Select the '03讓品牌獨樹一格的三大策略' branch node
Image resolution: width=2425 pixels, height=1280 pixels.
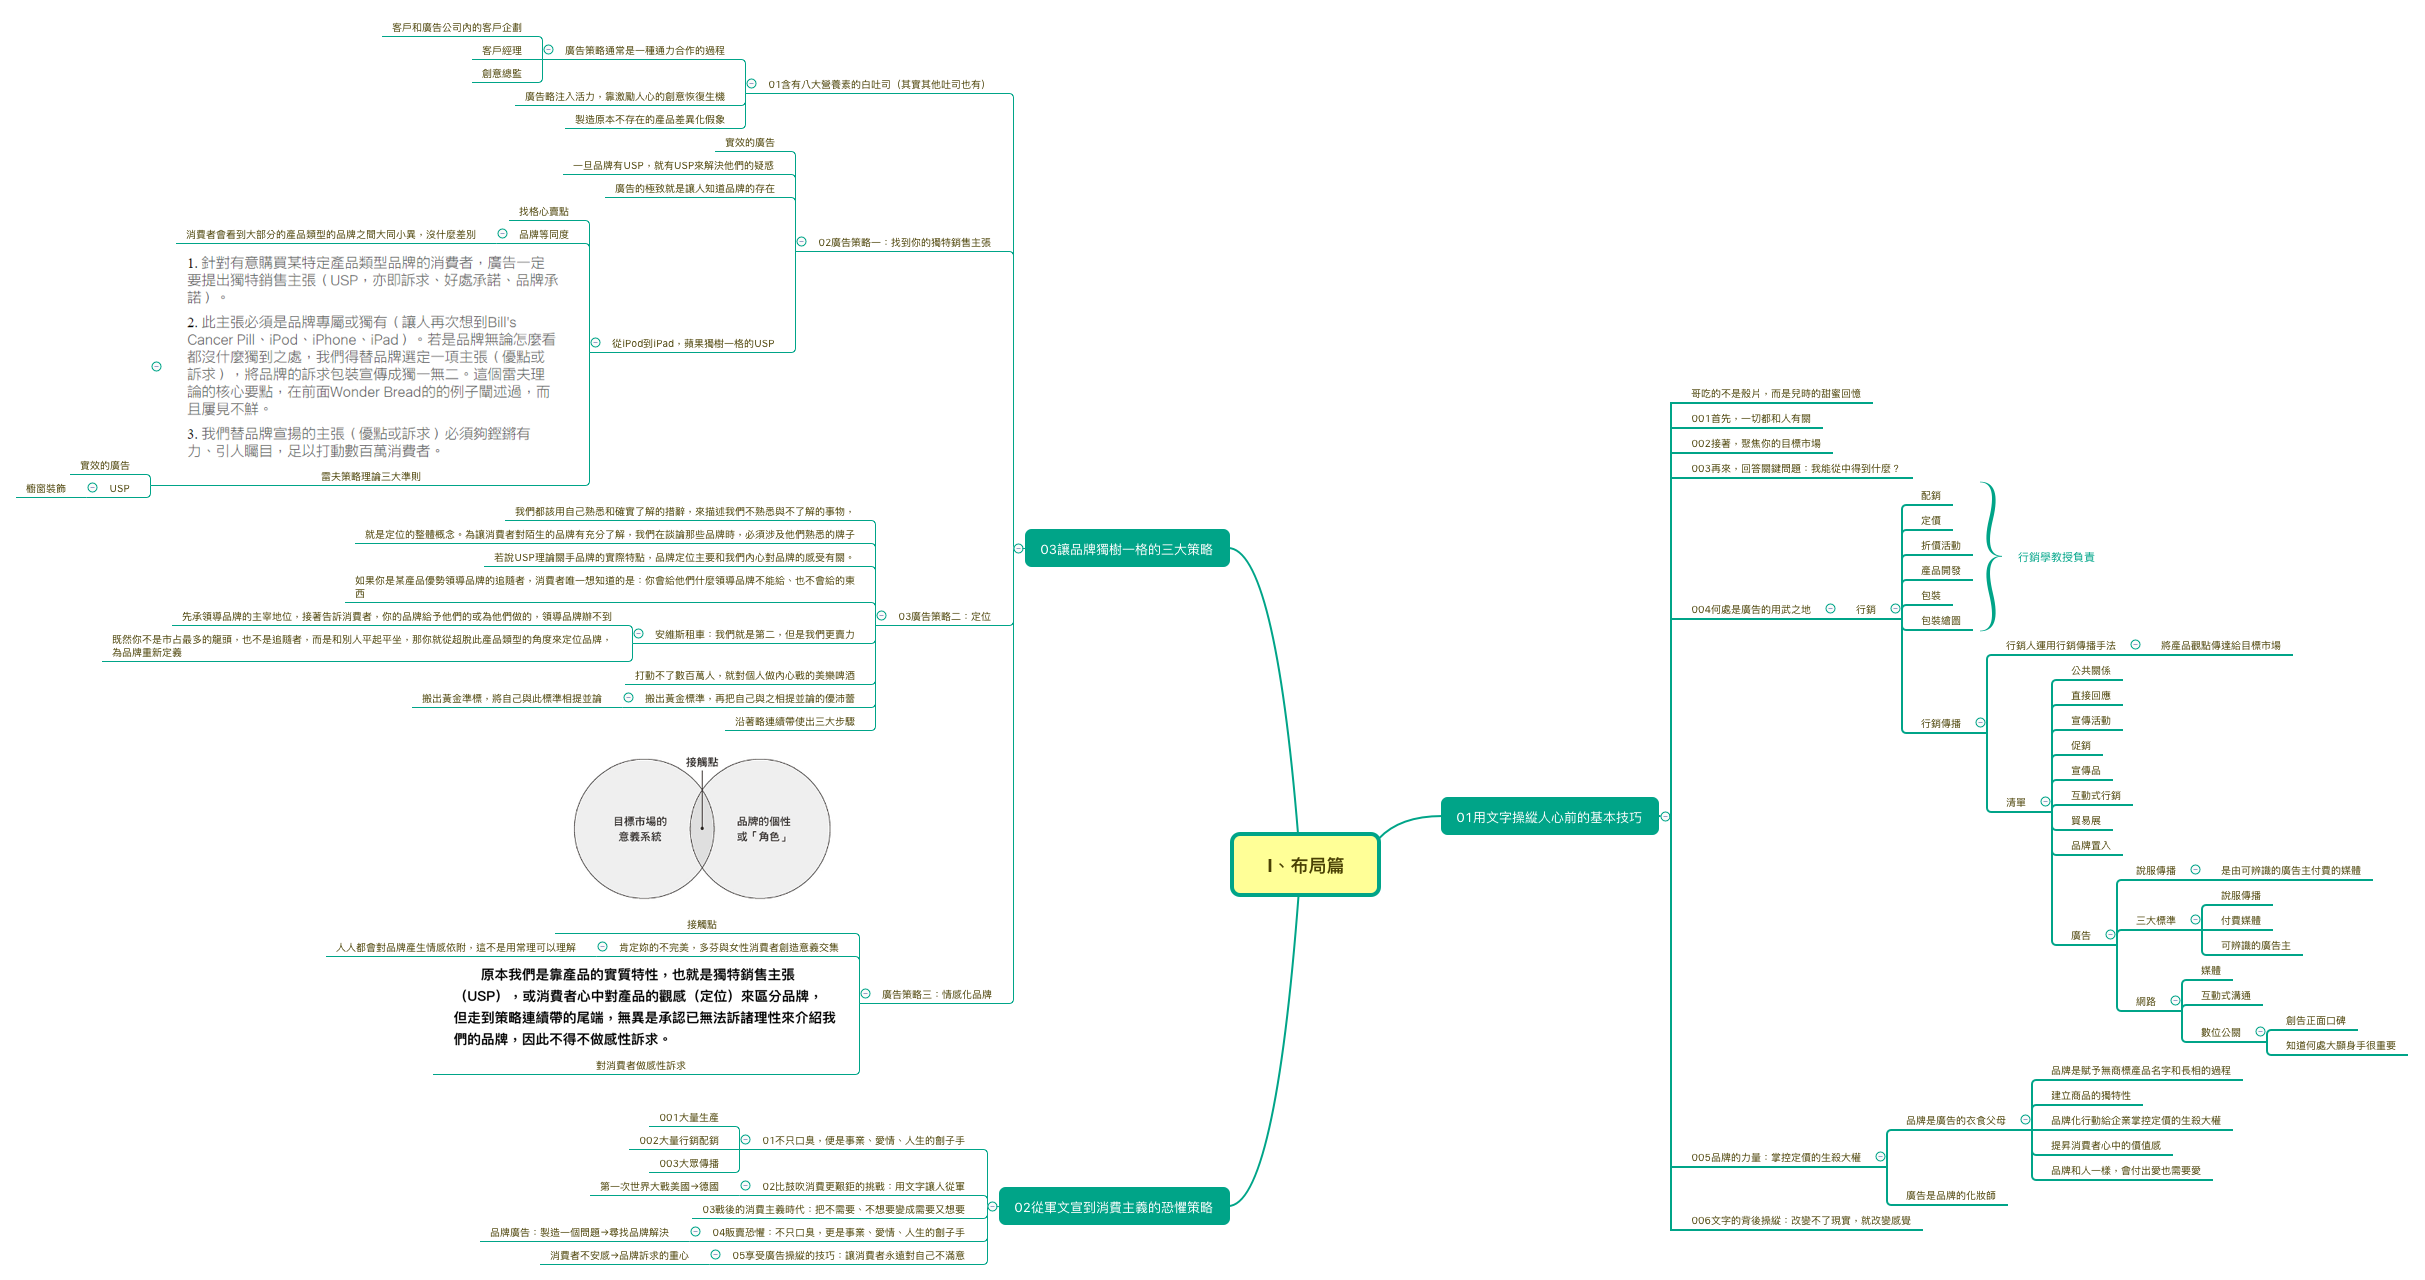click(x=1126, y=549)
